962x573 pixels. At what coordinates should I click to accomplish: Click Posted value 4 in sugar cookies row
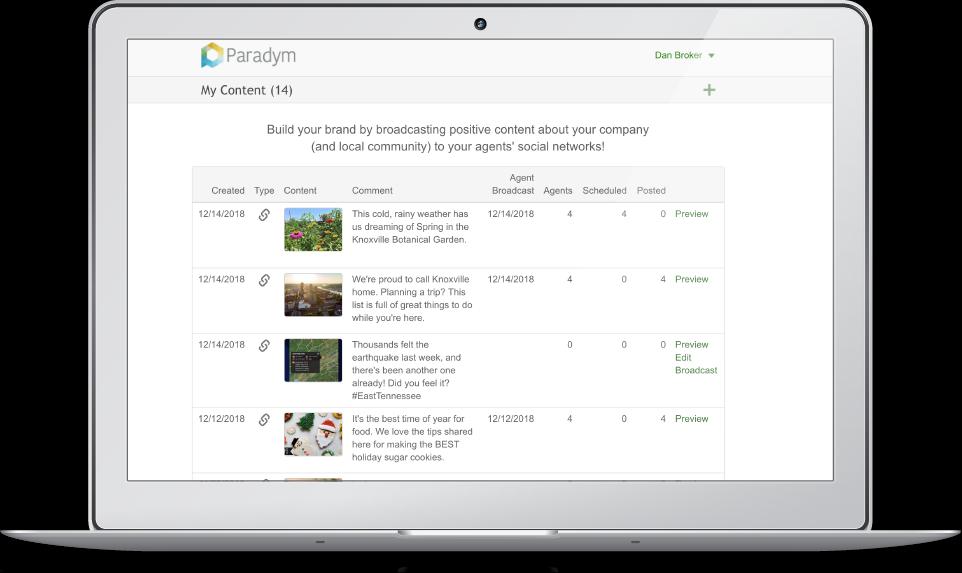(663, 418)
